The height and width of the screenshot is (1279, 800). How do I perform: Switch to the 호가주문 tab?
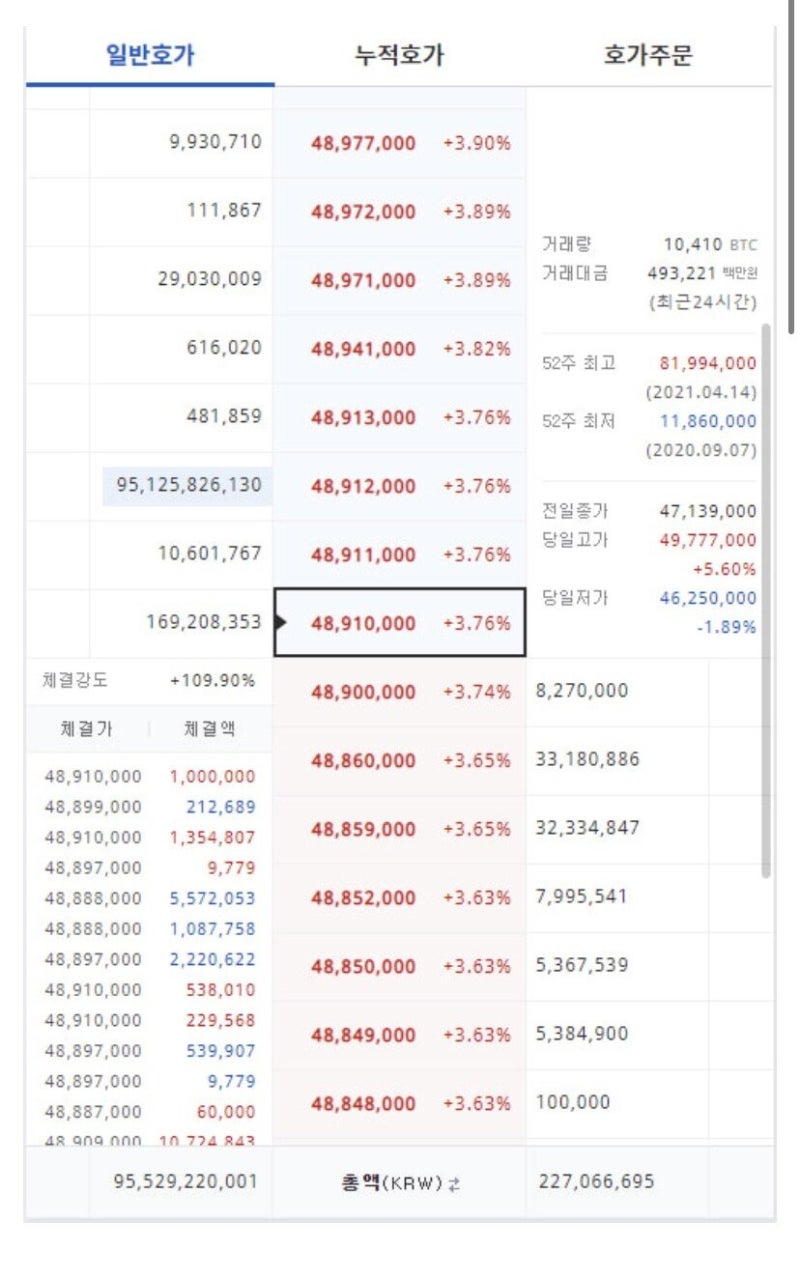coord(652,57)
